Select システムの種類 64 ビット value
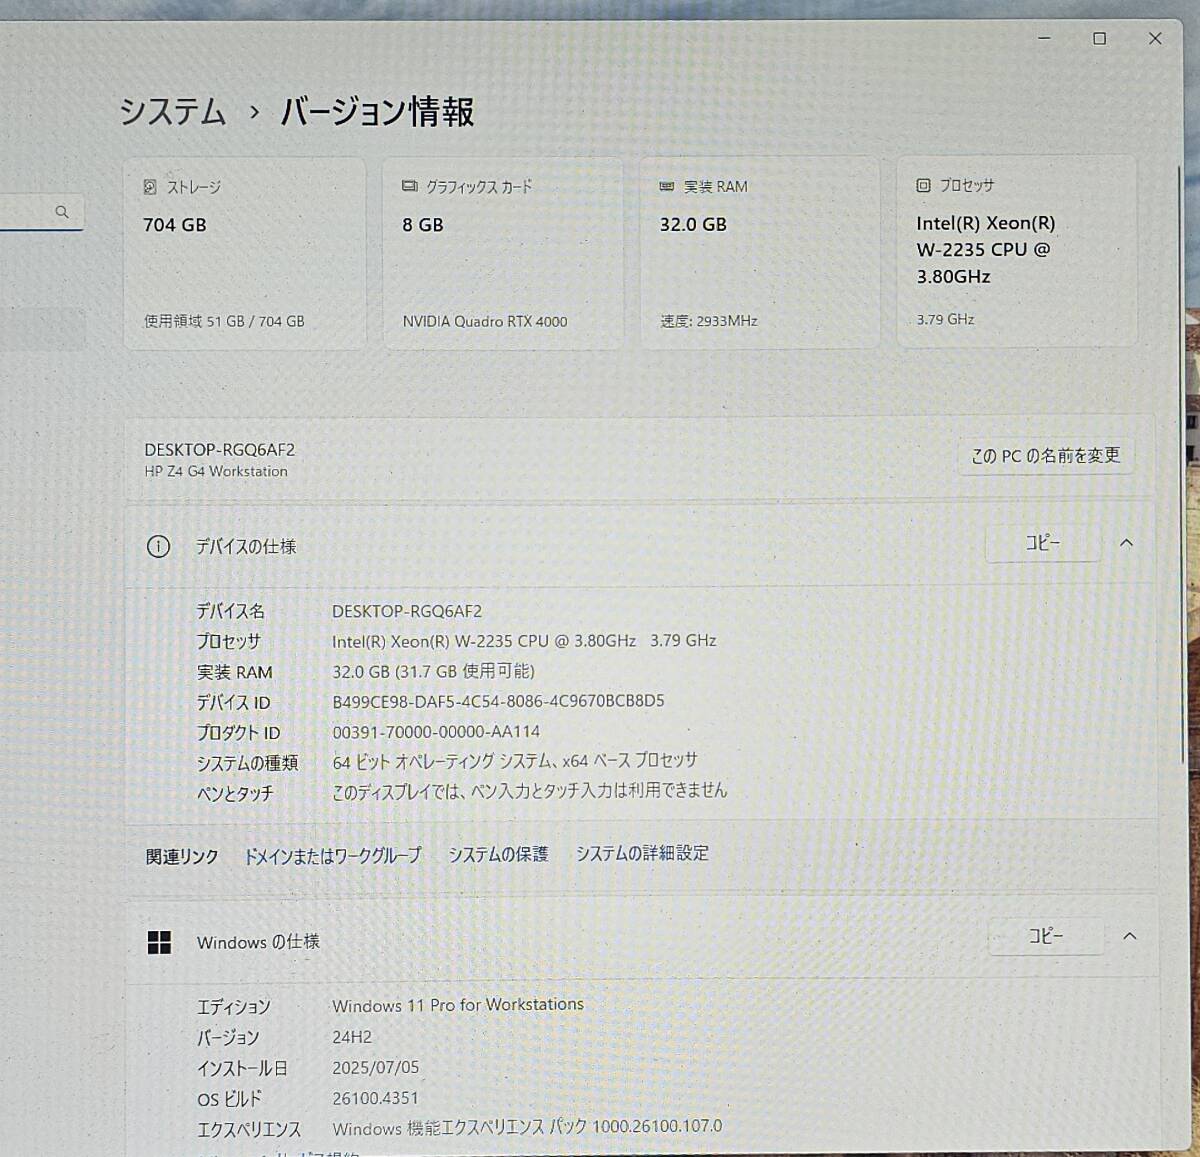 [x=515, y=761]
